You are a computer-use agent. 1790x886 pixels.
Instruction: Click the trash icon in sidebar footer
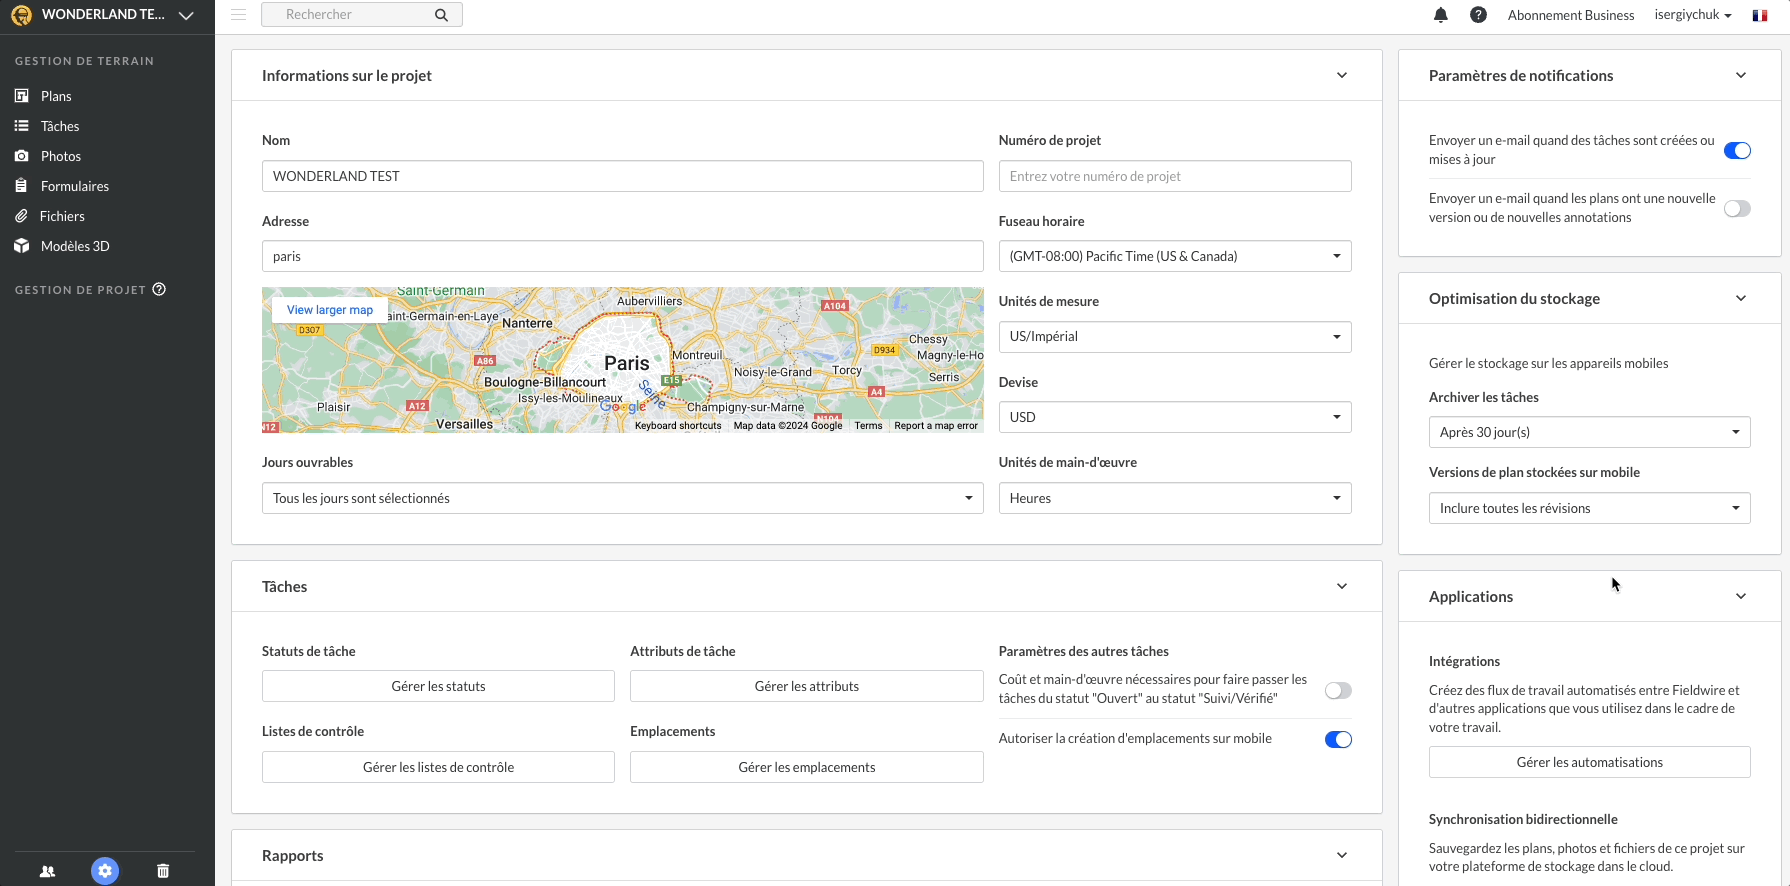163,871
